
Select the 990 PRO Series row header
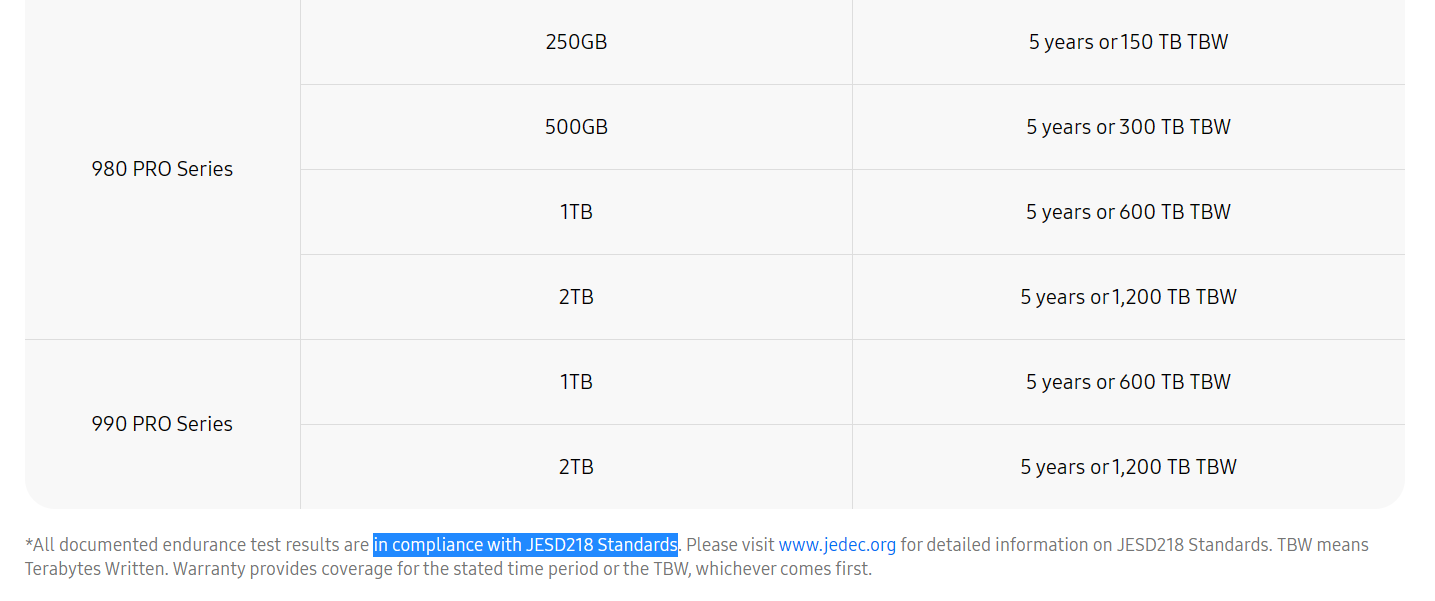[162, 424]
